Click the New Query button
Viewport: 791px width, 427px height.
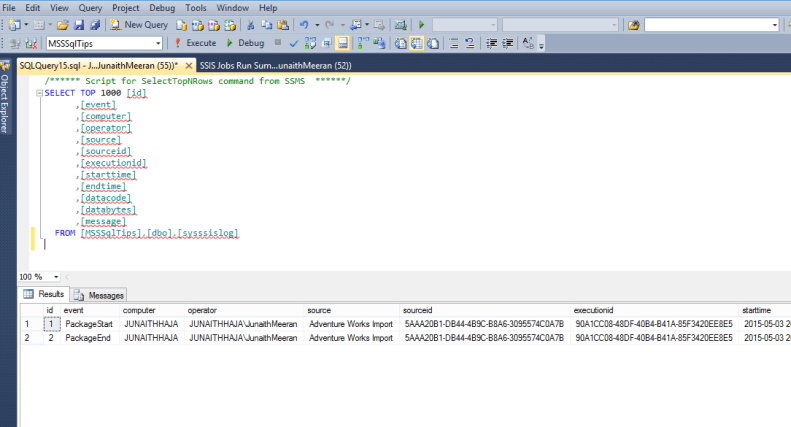point(139,25)
